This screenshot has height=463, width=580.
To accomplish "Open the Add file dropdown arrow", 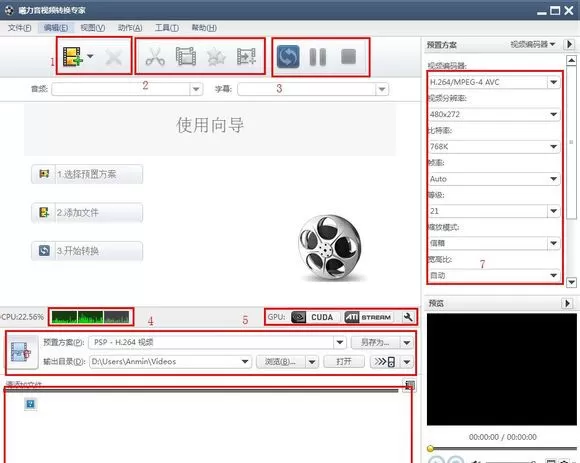I will pos(90,56).
